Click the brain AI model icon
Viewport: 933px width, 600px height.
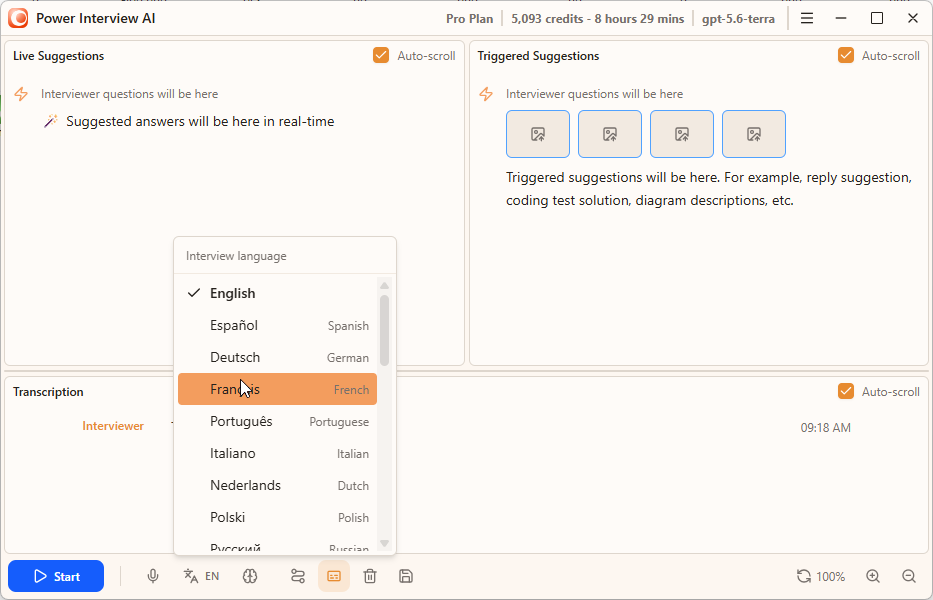250,576
